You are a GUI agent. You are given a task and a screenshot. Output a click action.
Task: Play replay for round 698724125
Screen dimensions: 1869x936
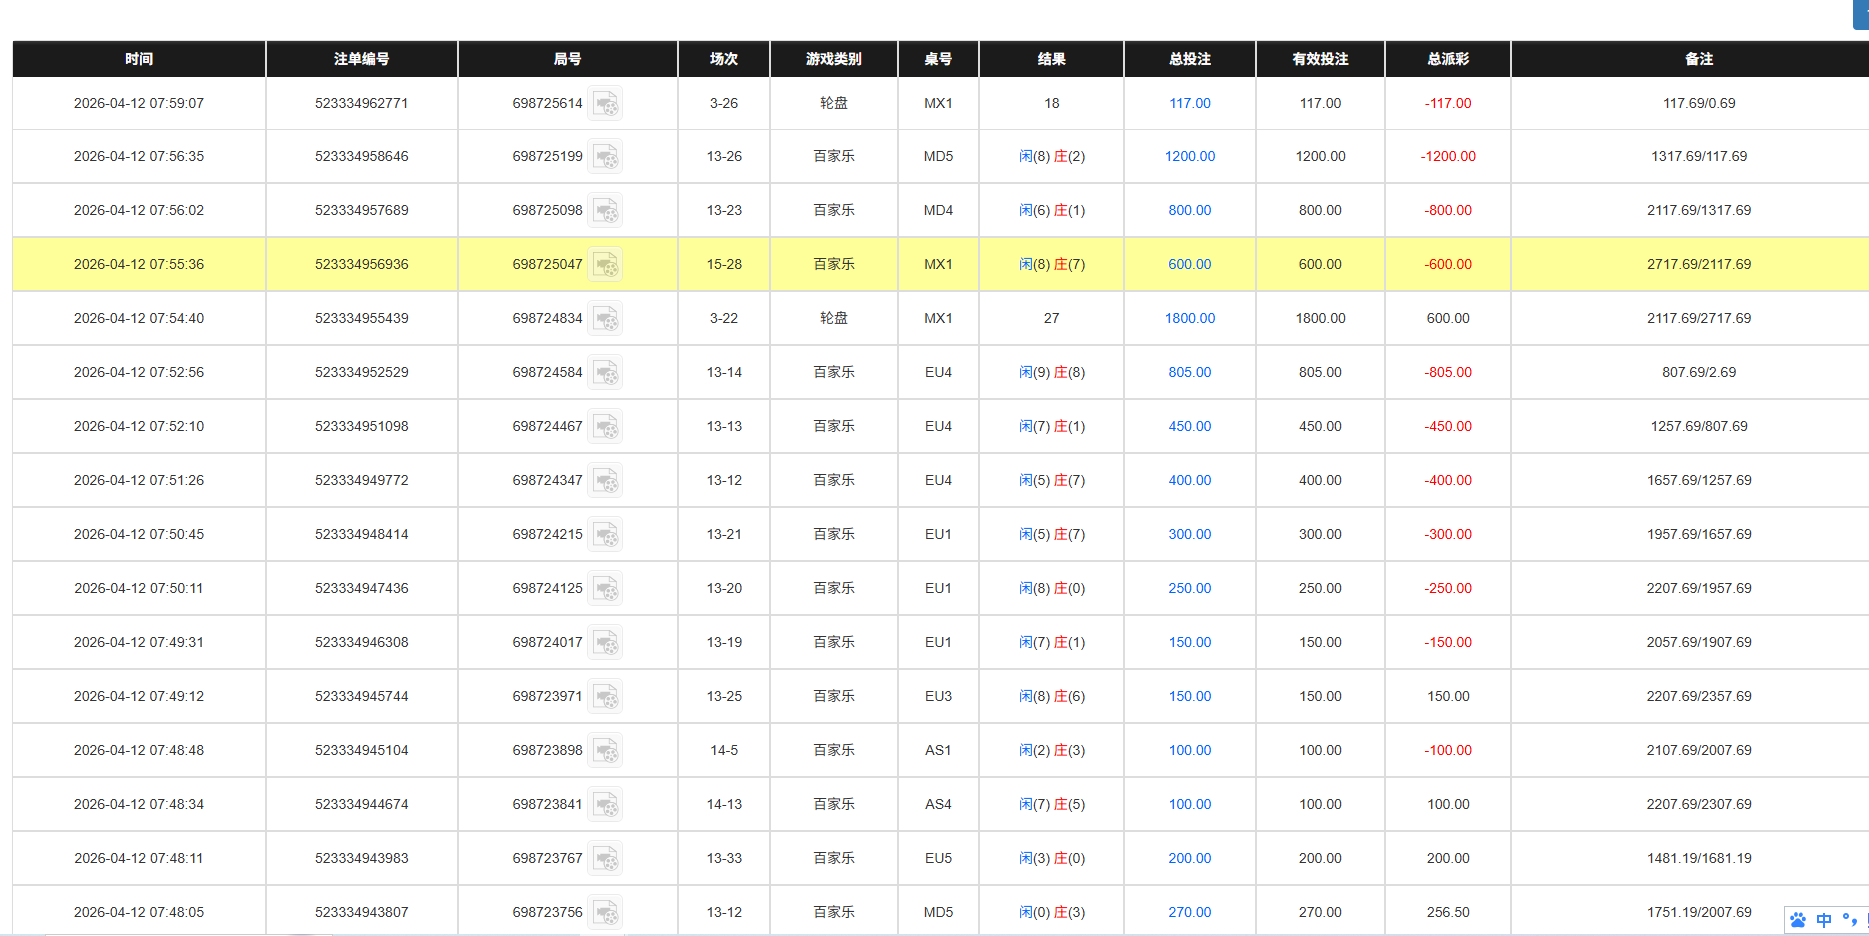pos(606,588)
